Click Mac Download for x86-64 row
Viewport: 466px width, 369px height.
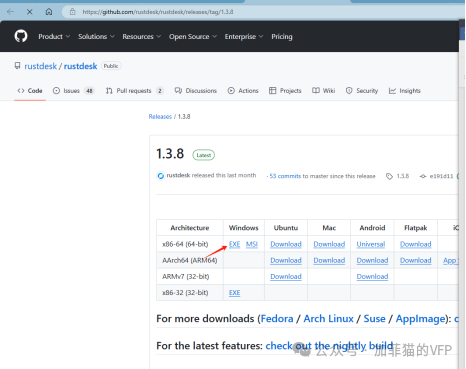(329, 244)
